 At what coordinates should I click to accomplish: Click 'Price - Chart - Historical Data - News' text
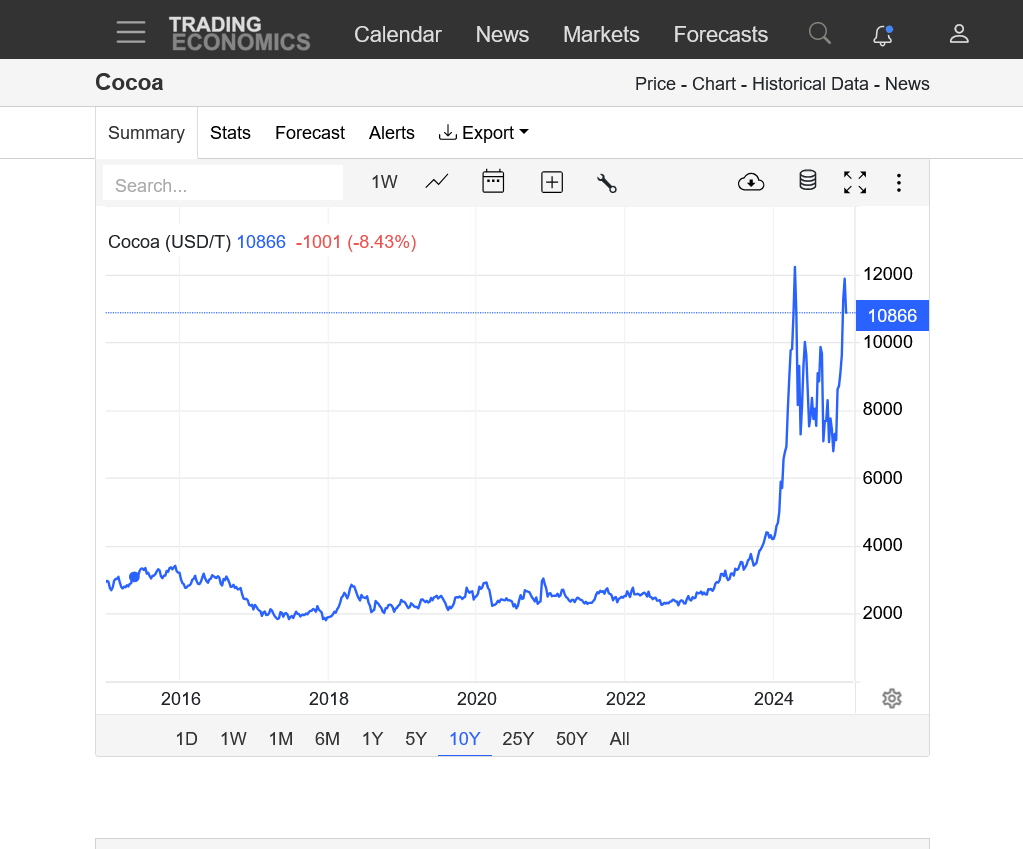pos(782,84)
